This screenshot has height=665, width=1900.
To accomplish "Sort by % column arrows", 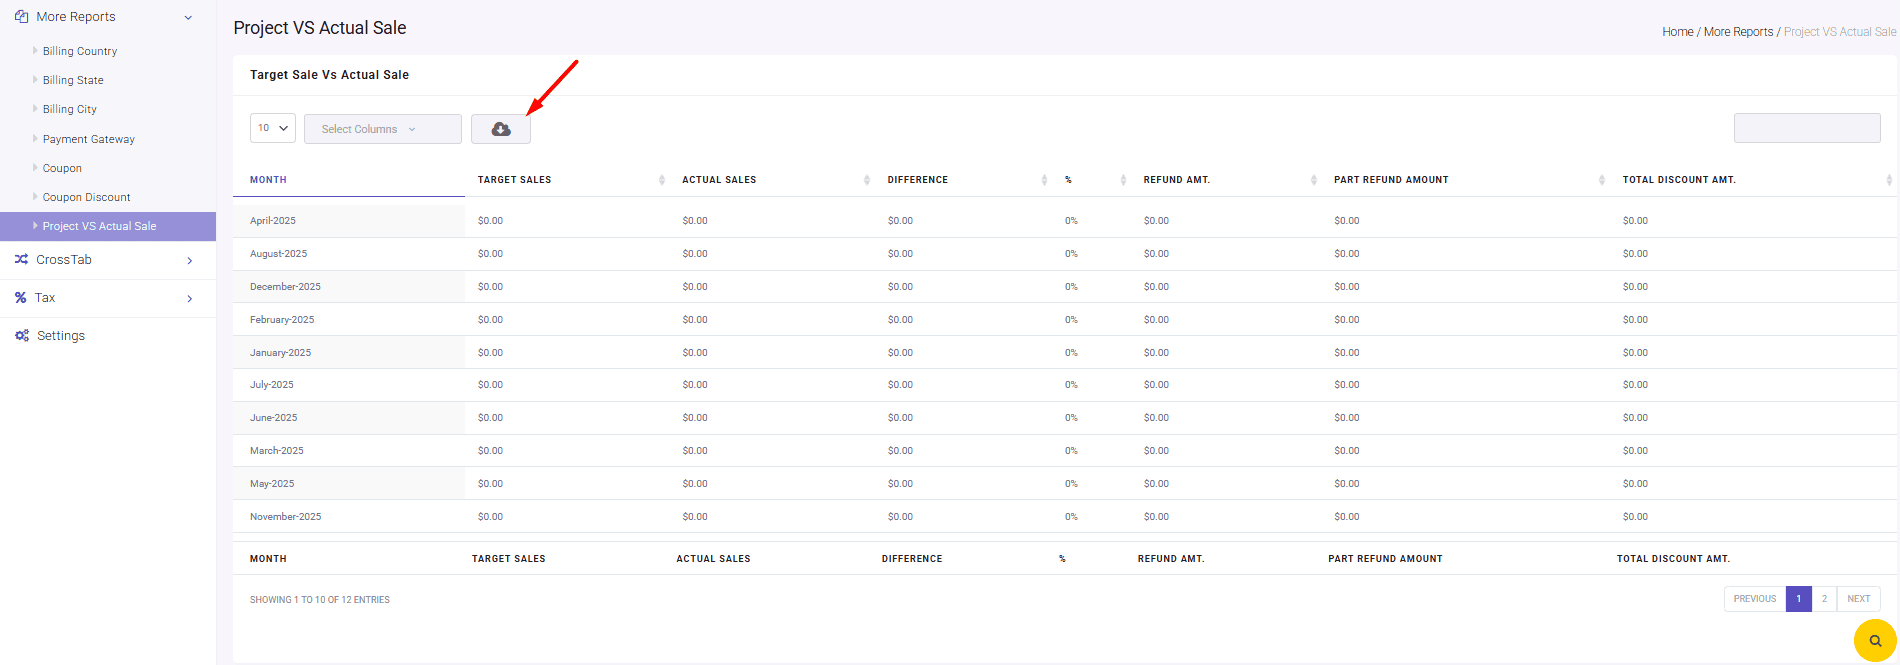I will point(1123,180).
